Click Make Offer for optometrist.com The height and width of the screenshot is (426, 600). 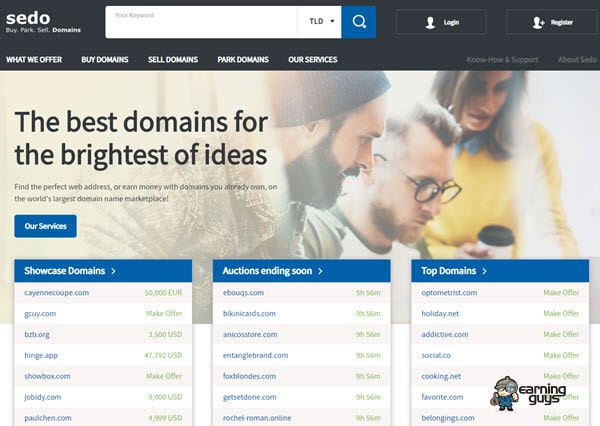coord(561,293)
